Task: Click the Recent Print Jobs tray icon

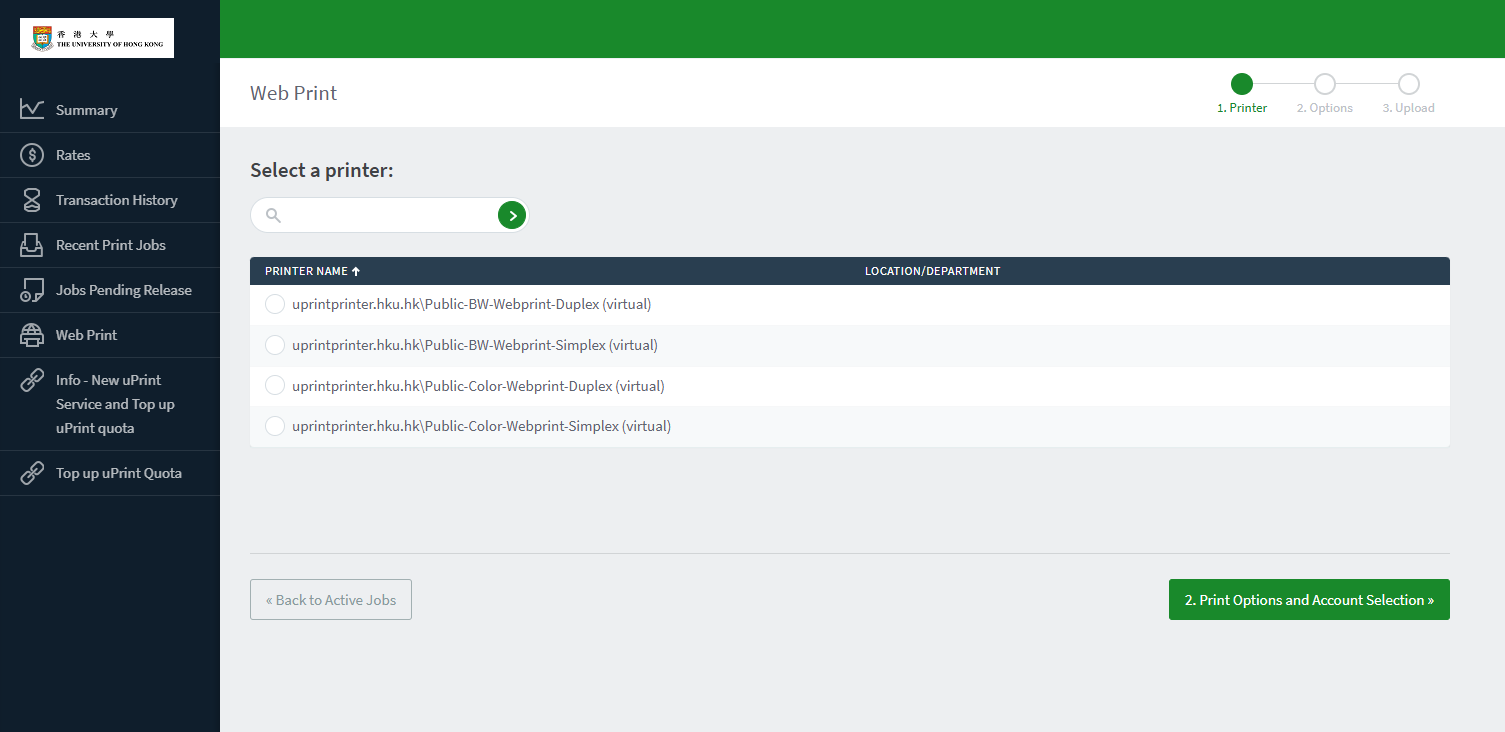Action: [32, 245]
